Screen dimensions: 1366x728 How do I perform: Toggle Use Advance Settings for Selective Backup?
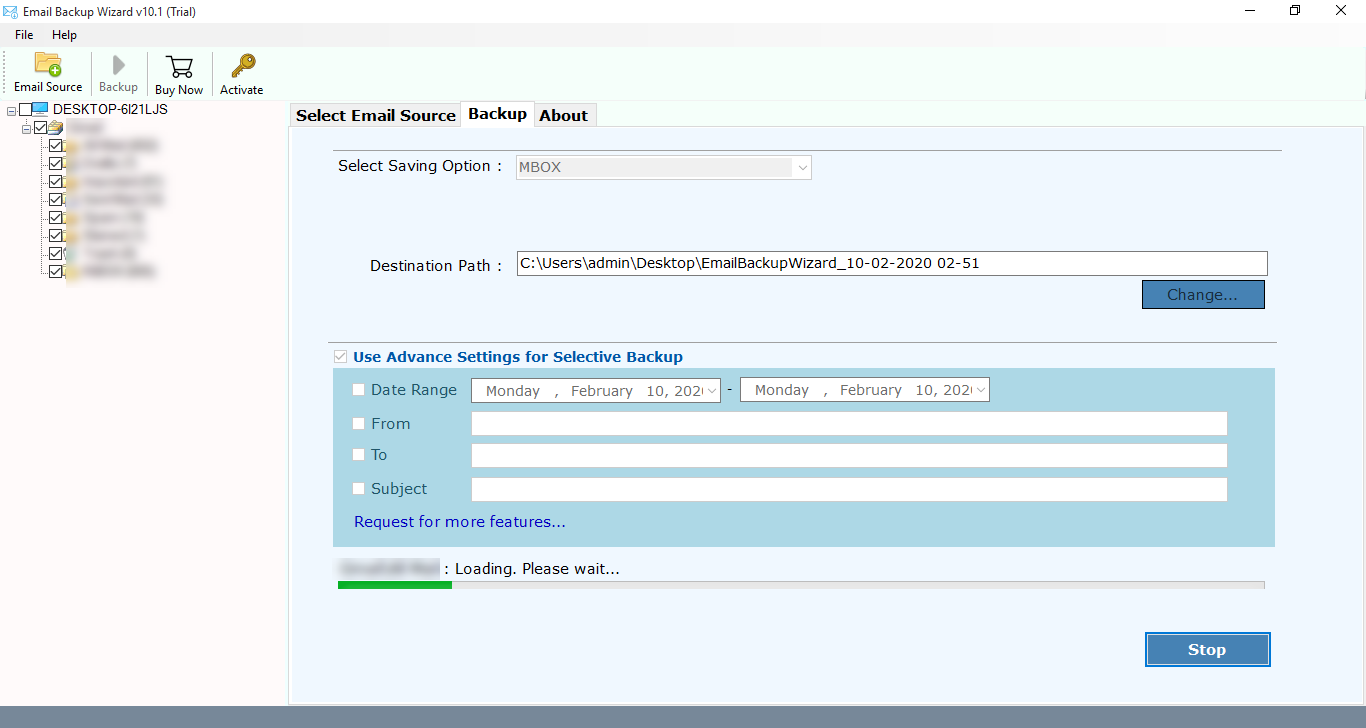tap(341, 357)
